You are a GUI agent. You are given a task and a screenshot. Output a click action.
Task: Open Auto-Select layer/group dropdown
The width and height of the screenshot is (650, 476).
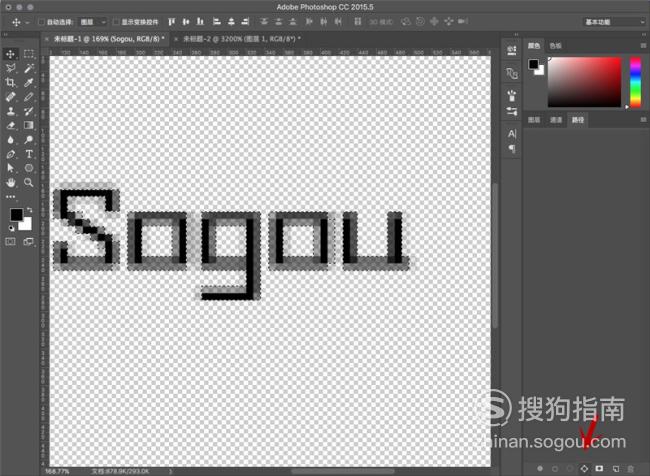pyautogui.click(x=93, y=22)
